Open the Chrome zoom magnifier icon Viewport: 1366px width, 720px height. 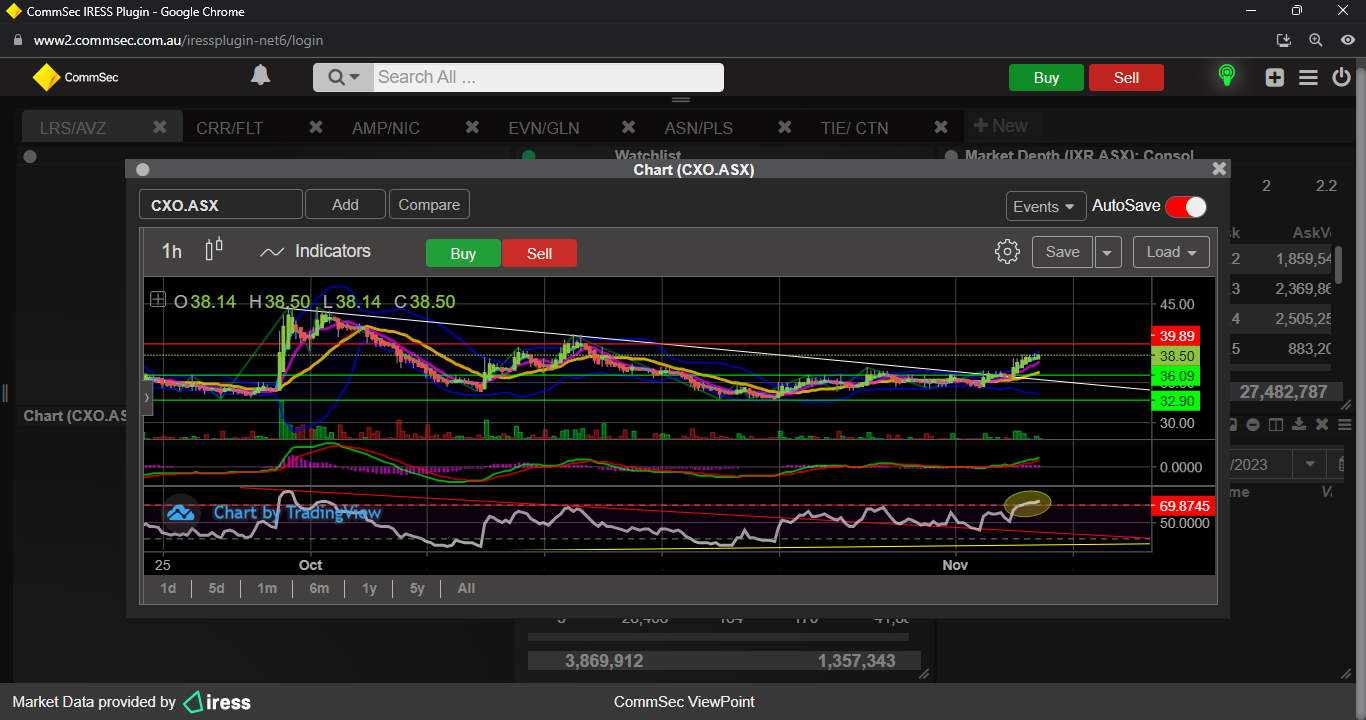1315,41
